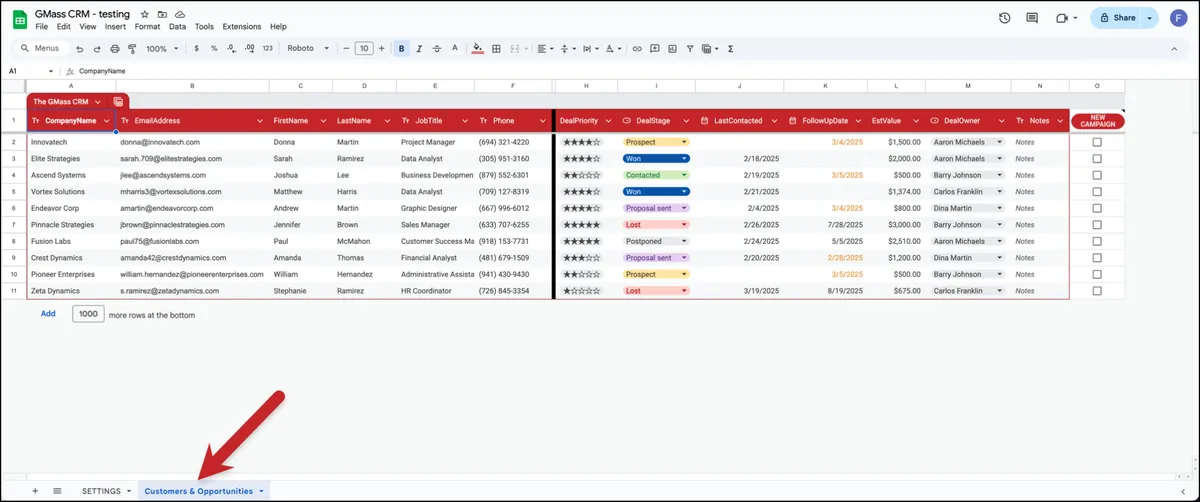Open the Extensions menu
This screenshot has height=502, width=1200.
[242, 27]
